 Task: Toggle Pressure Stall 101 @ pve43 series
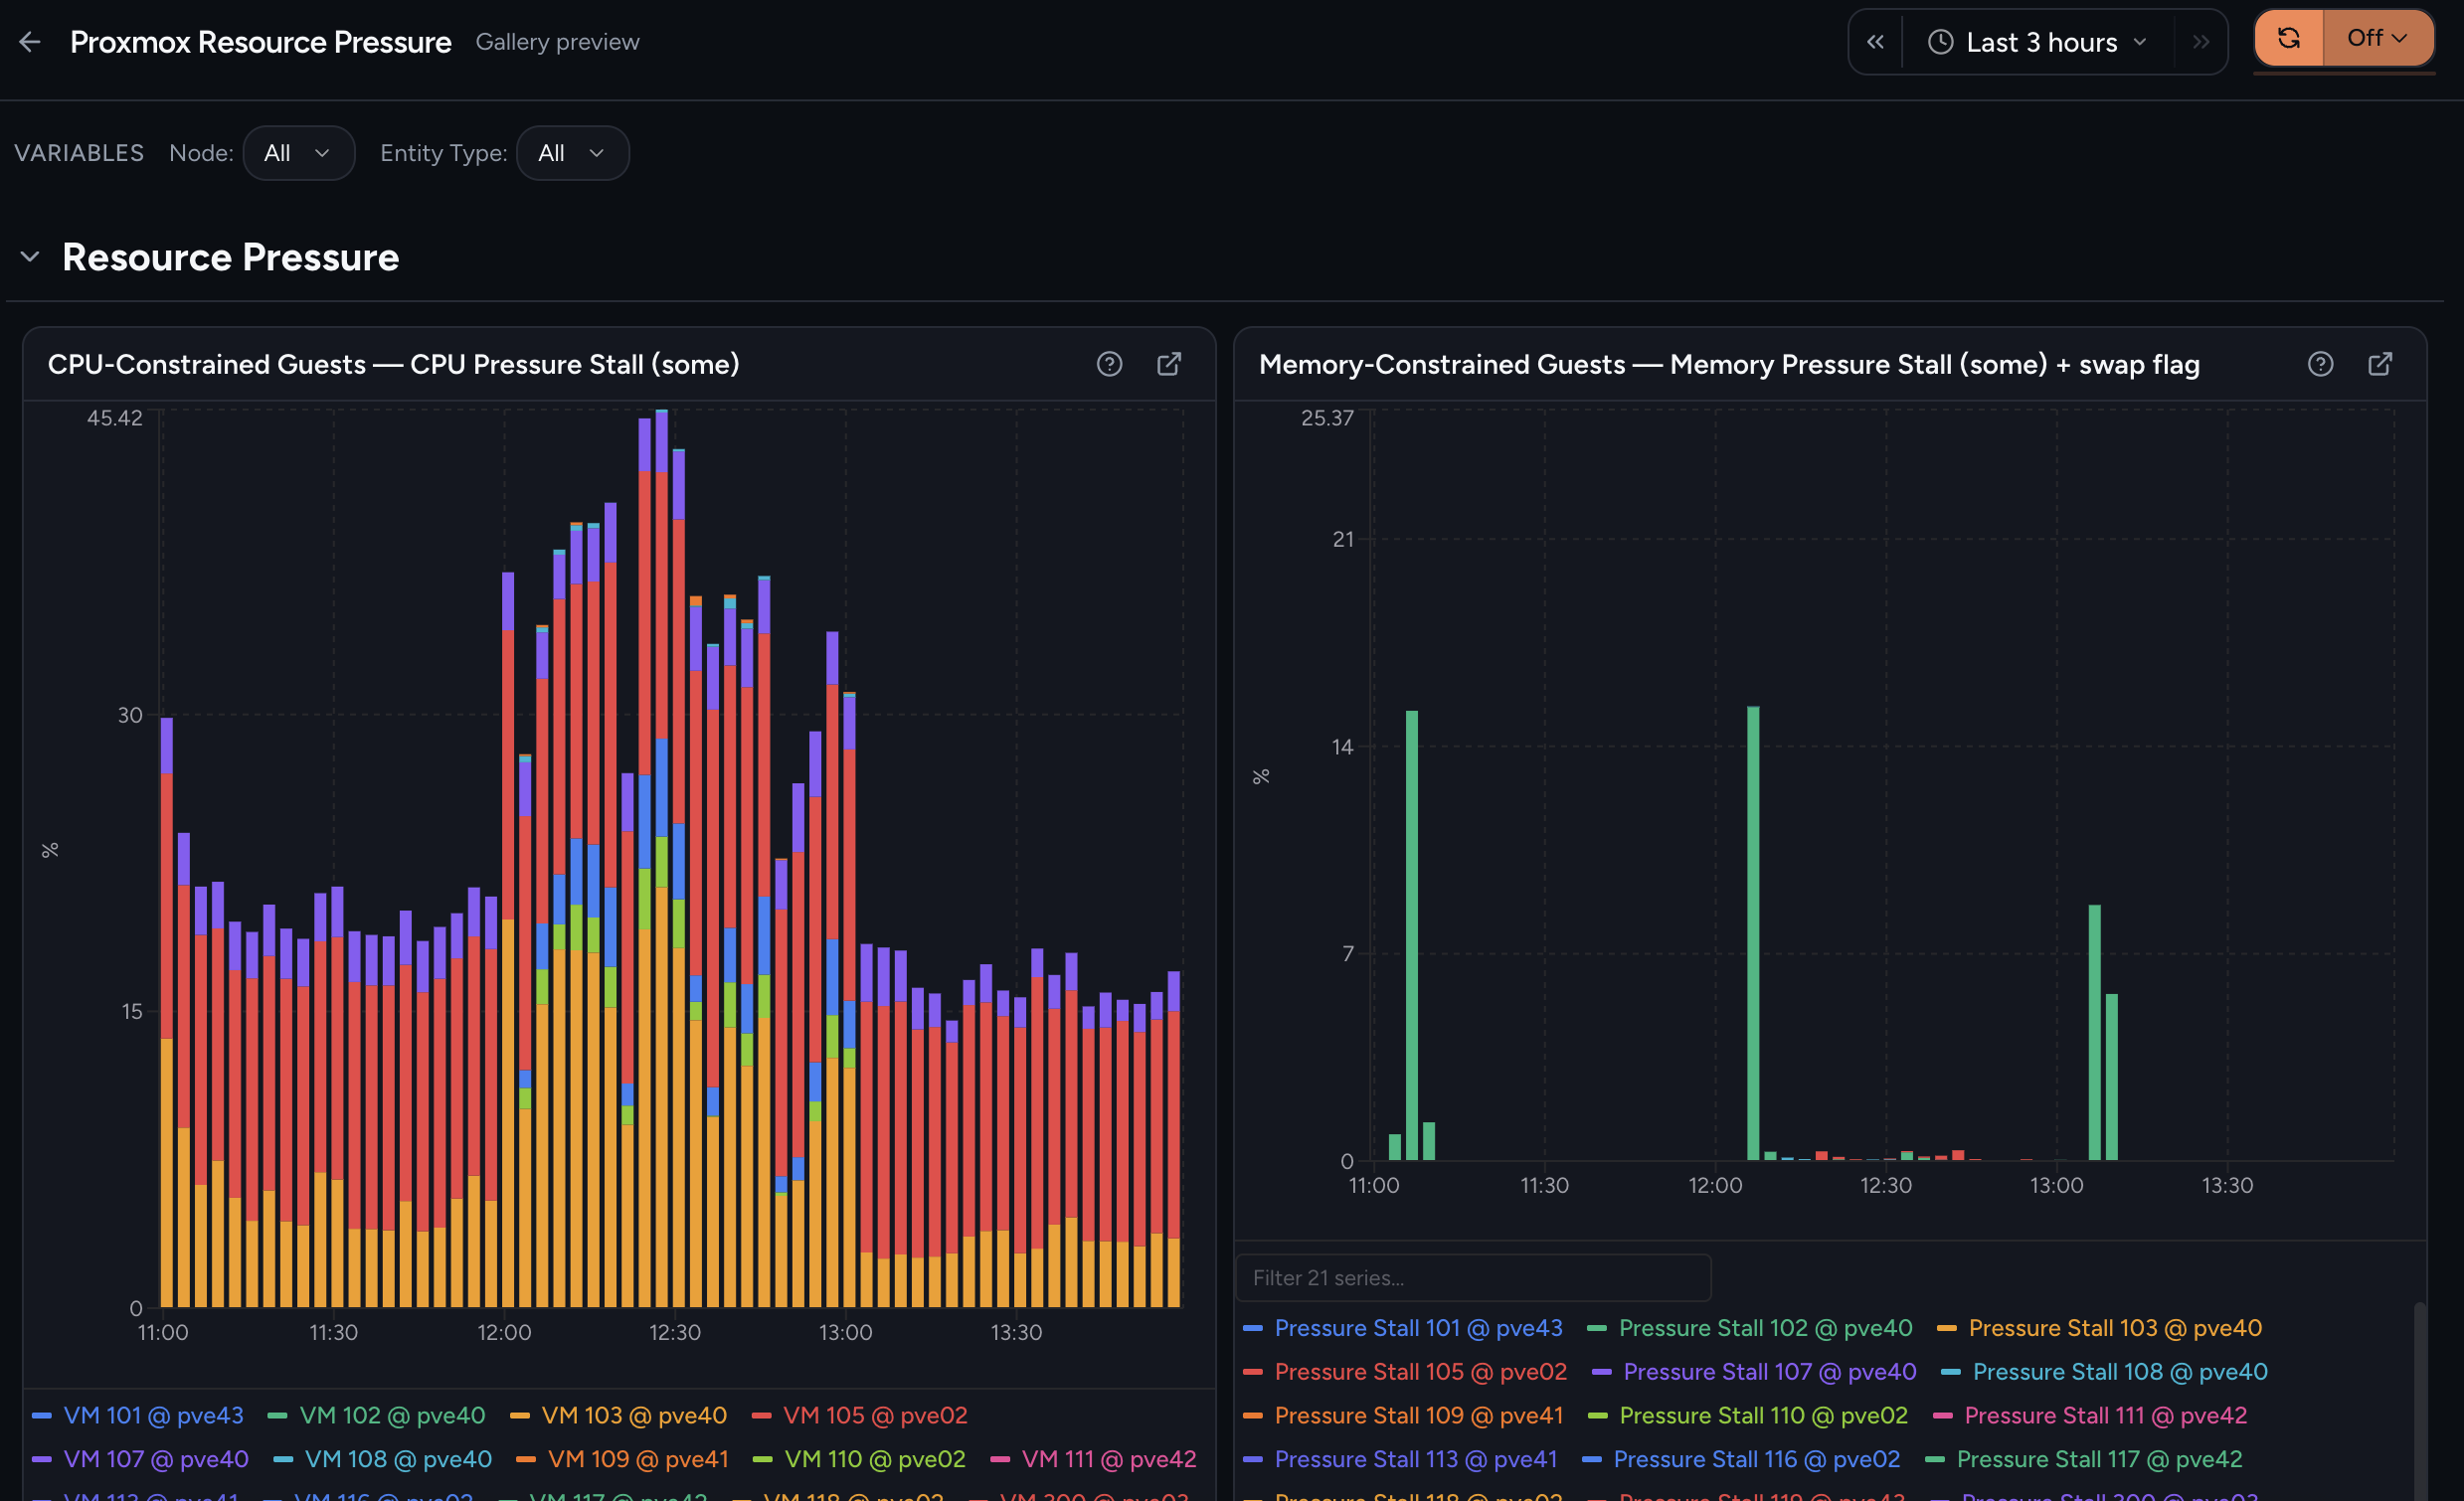click(1403, 1328)
